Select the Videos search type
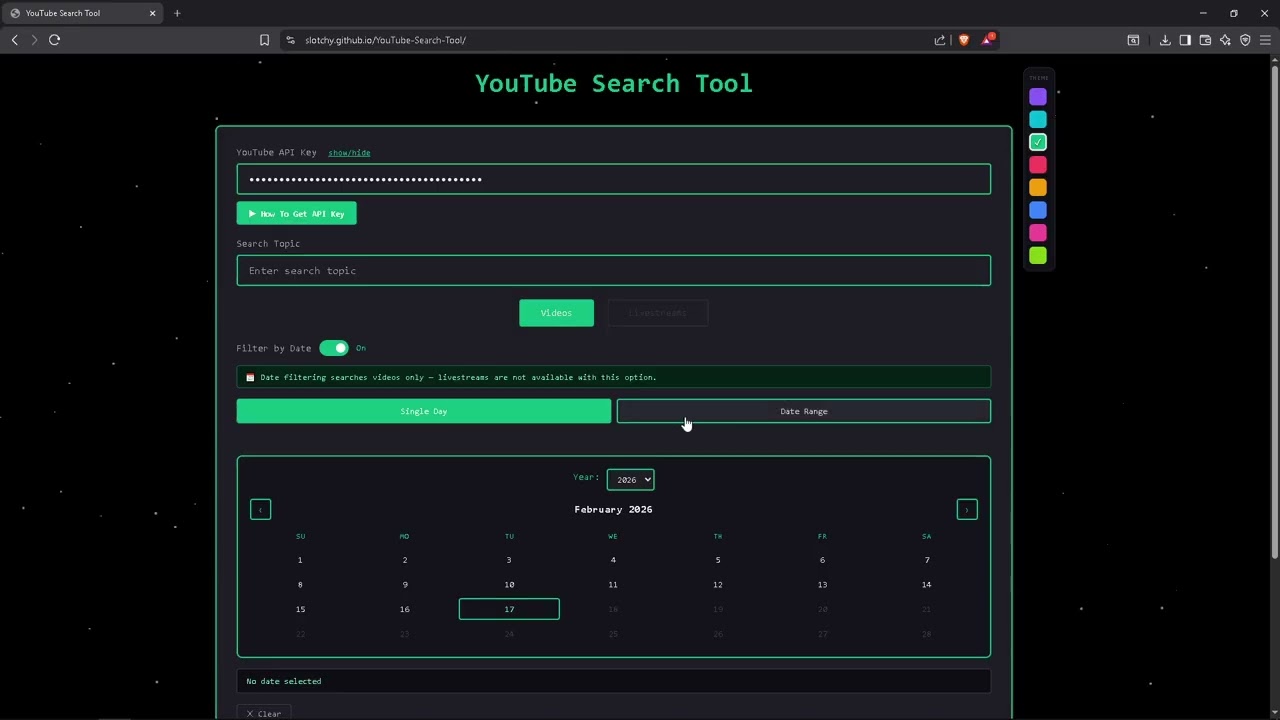 coord(556,313)
